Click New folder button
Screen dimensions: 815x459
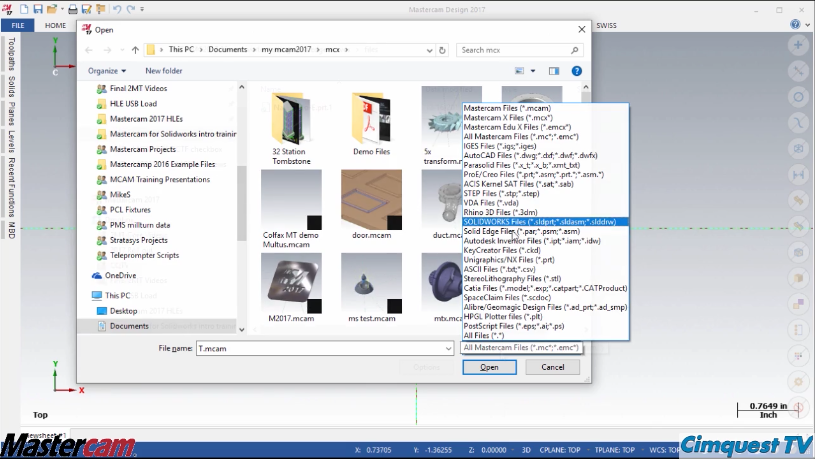point(164,71)
